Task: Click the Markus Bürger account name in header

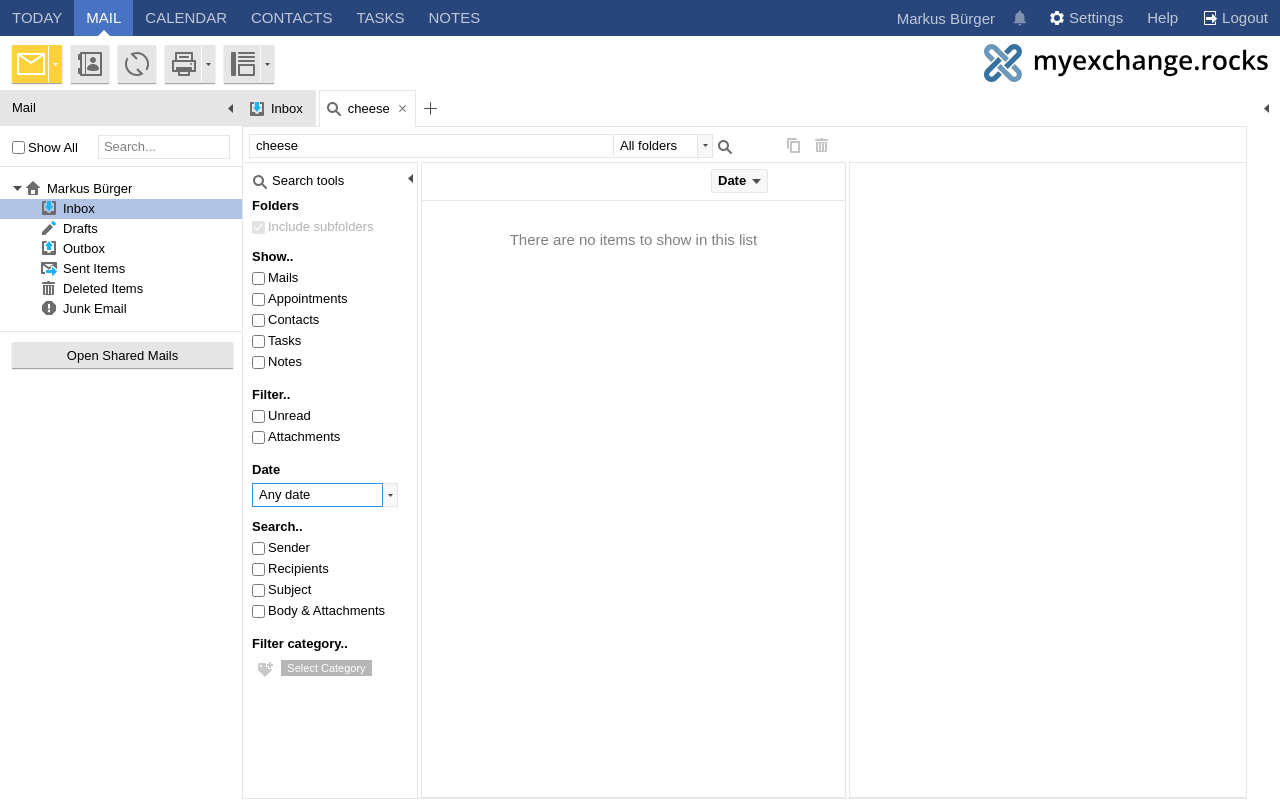Action: 945,18
